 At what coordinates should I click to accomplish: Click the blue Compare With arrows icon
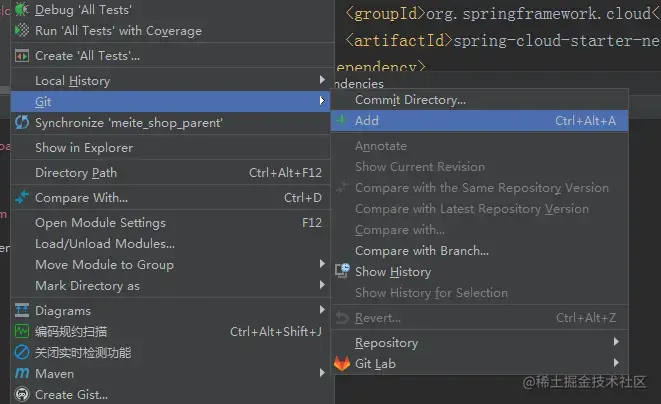pos(21,197)
